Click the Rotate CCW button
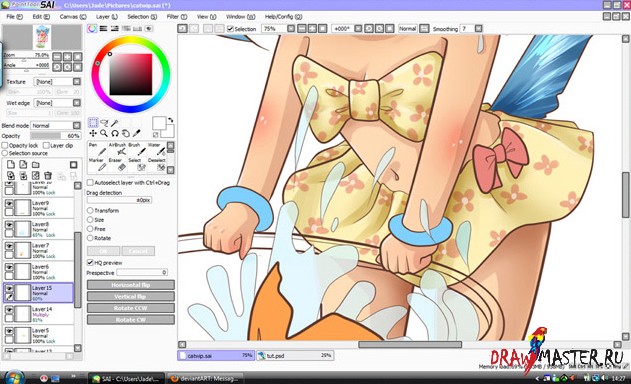Screen dimensions: 631x384 pyautogui.click(x=131, y=308)
